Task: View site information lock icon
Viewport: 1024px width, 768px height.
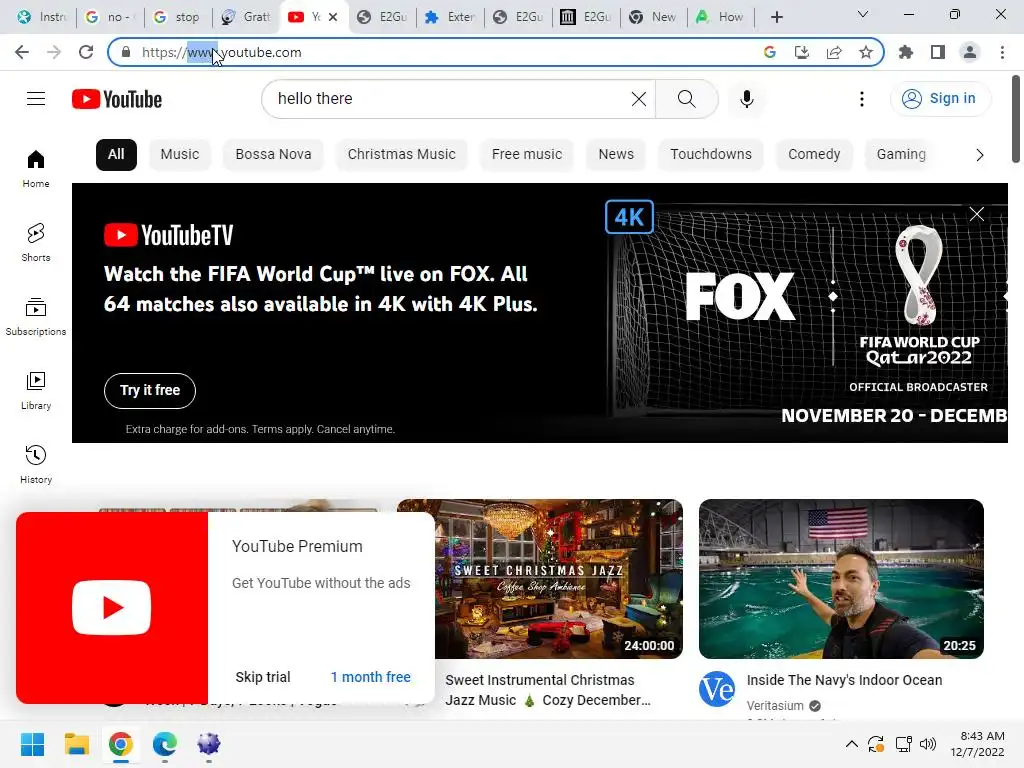Action: (x=126, y=52)
